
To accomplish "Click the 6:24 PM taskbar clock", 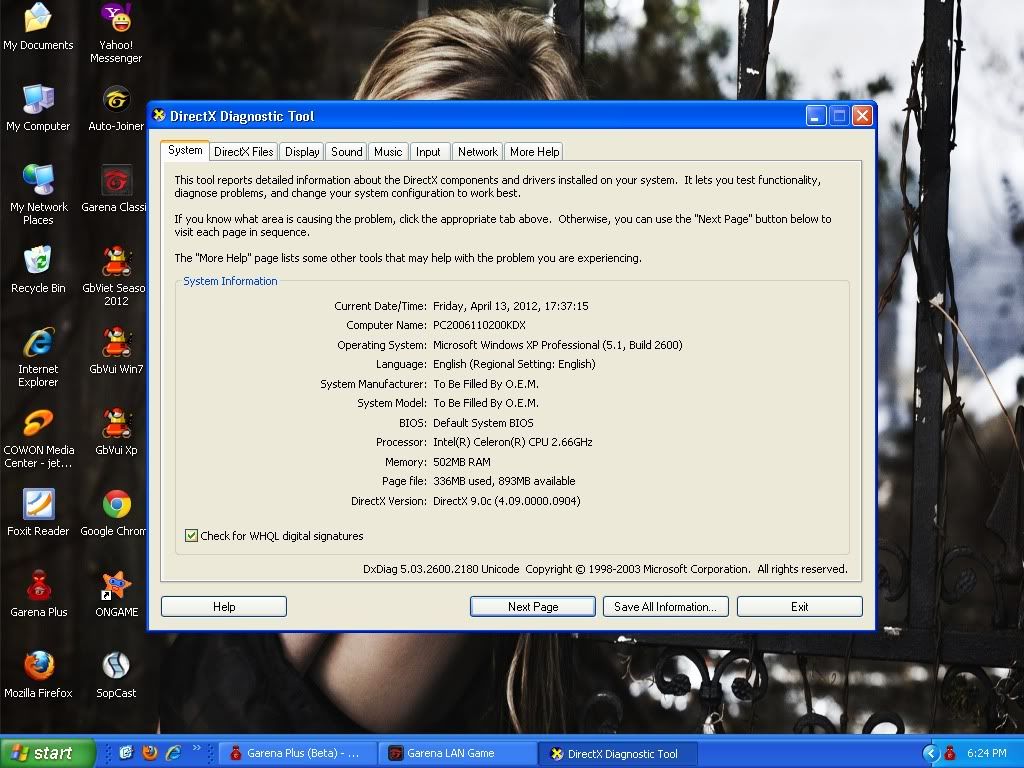I will 986,754.
